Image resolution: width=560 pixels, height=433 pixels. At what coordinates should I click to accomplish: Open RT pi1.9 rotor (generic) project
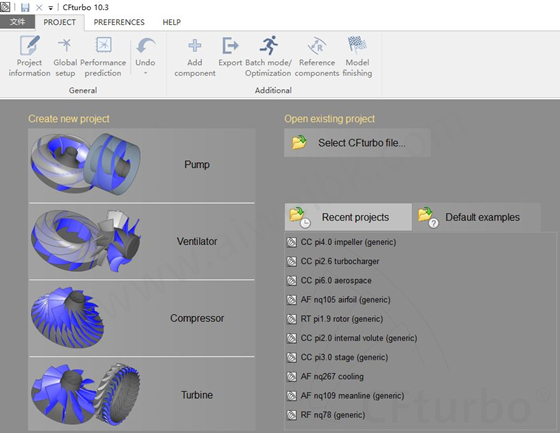[x=342, y=319]
